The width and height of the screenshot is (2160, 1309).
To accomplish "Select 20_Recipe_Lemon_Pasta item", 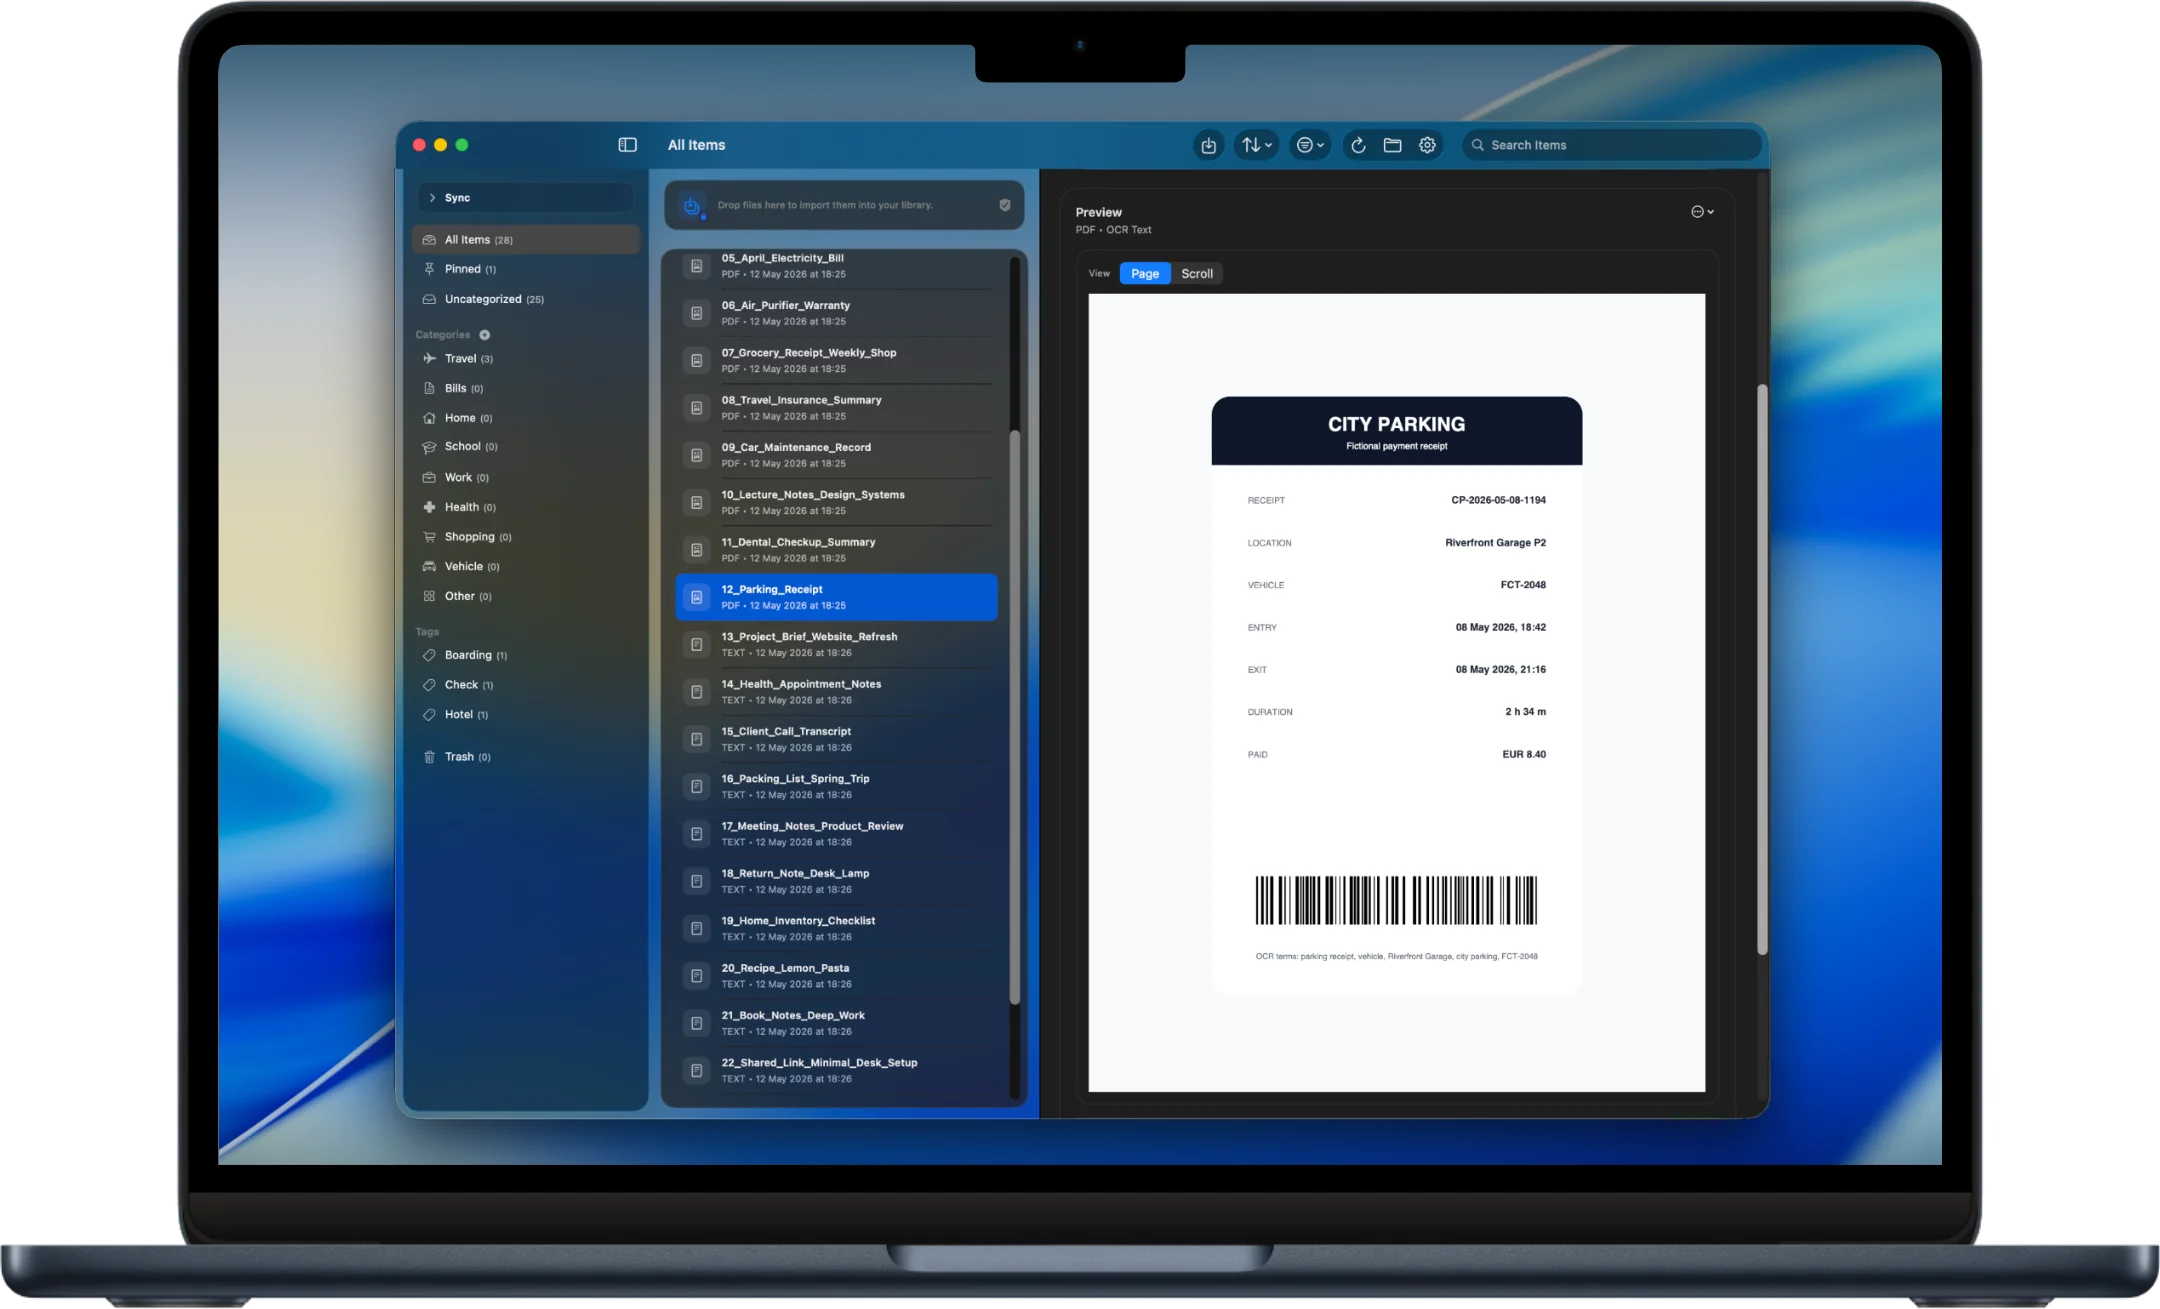I will click(x=836, y=976).
